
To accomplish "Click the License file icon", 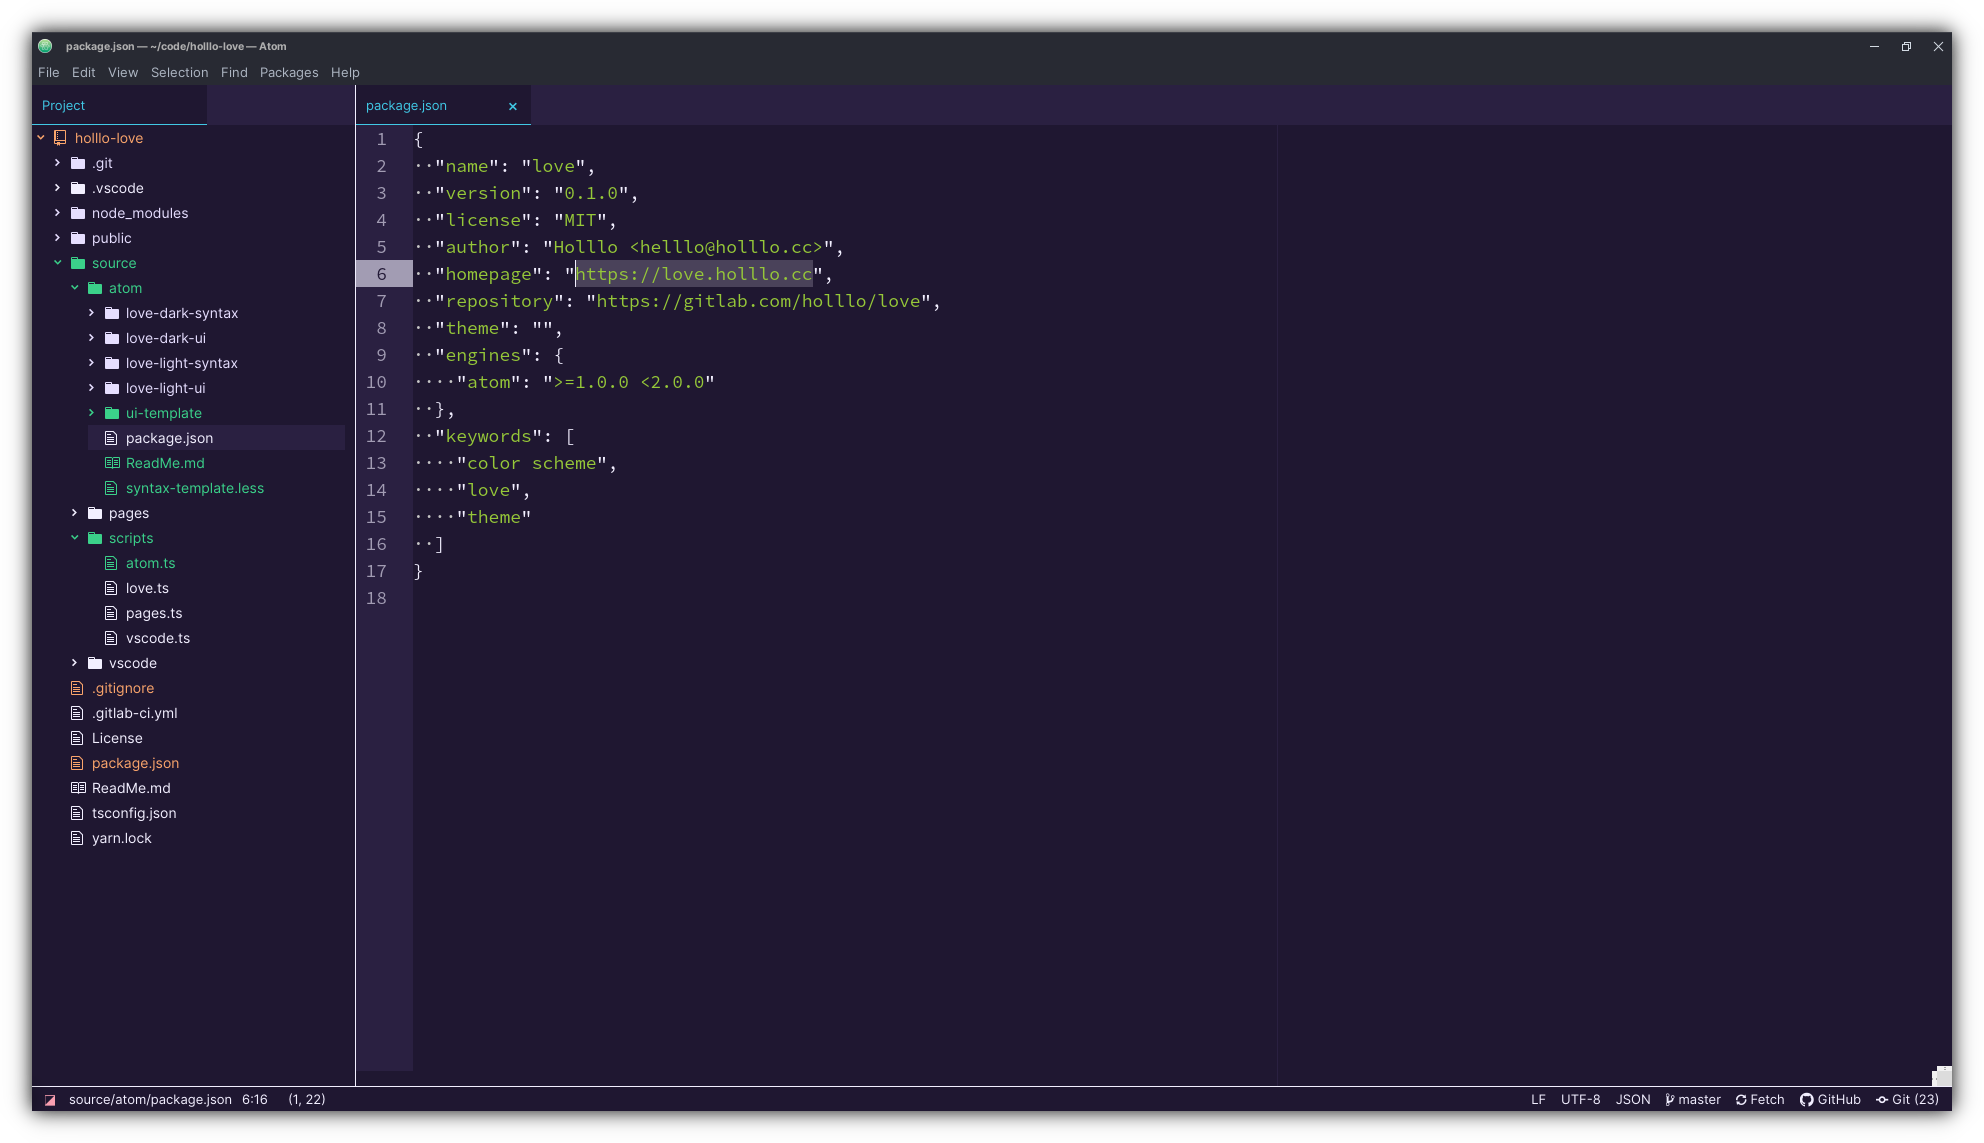I will pos(77,738).
